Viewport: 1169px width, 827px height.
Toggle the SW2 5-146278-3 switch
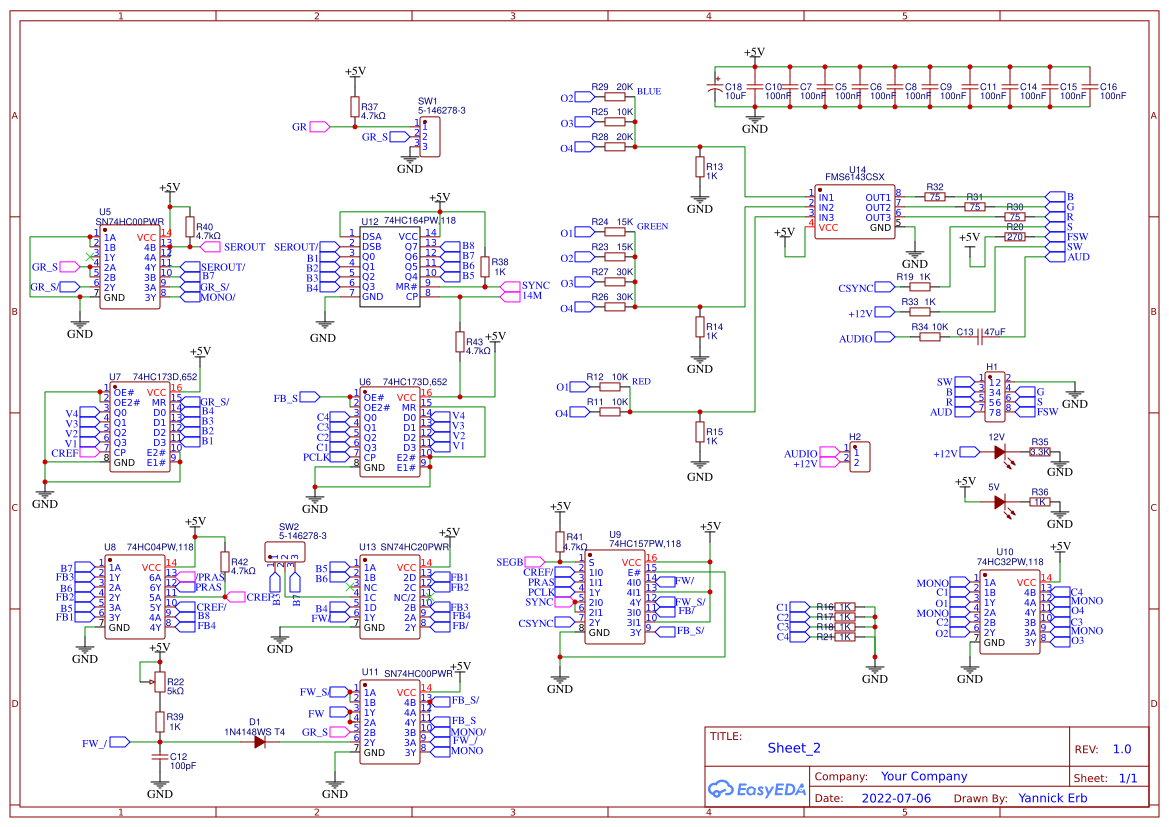click(287, 551)
